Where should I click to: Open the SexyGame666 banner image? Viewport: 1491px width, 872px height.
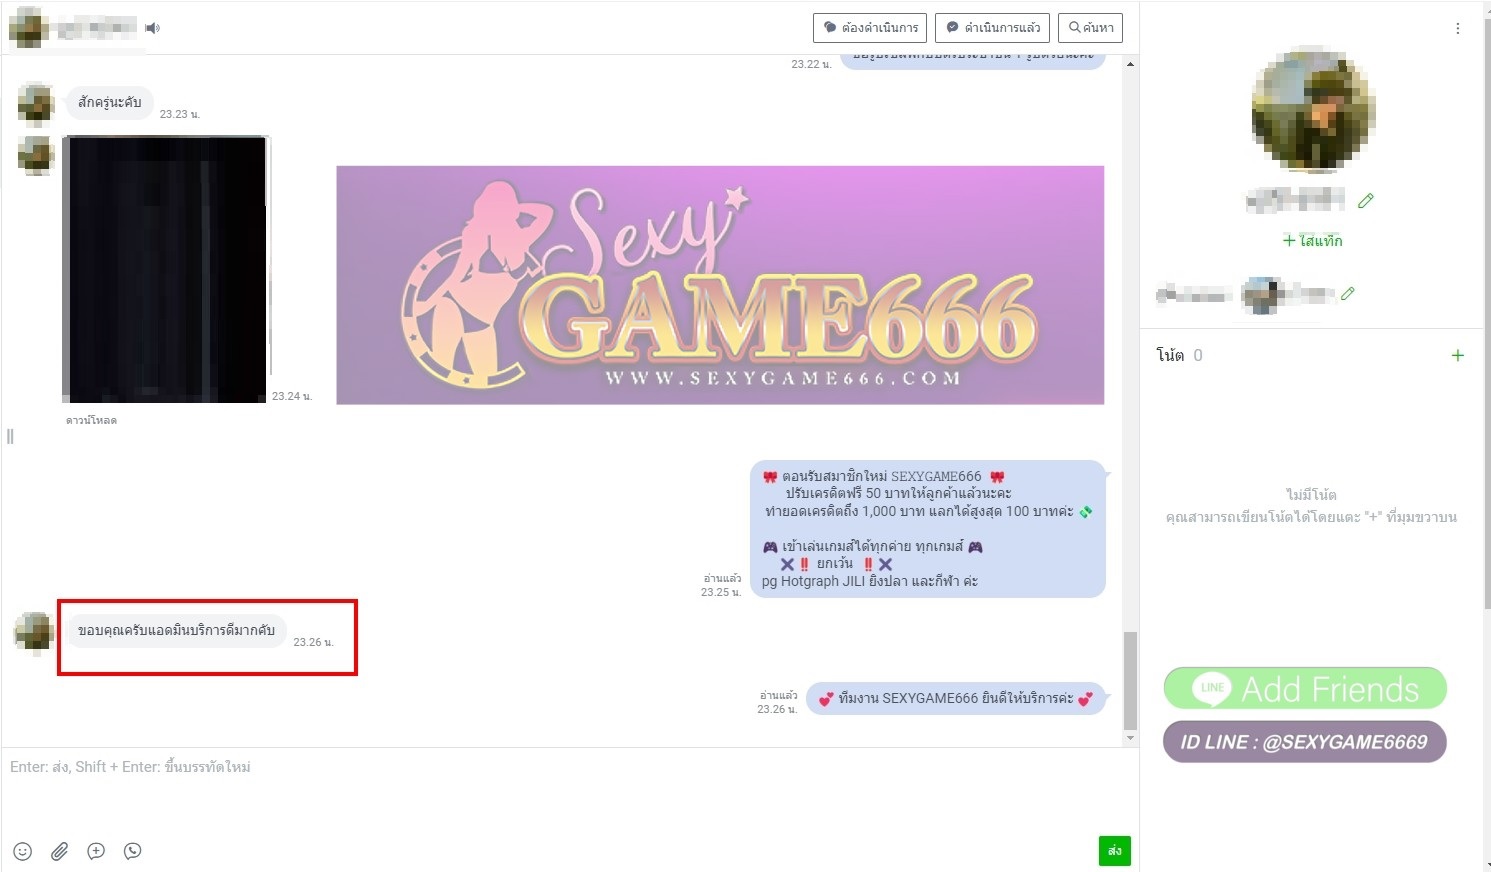pos(720,285)
